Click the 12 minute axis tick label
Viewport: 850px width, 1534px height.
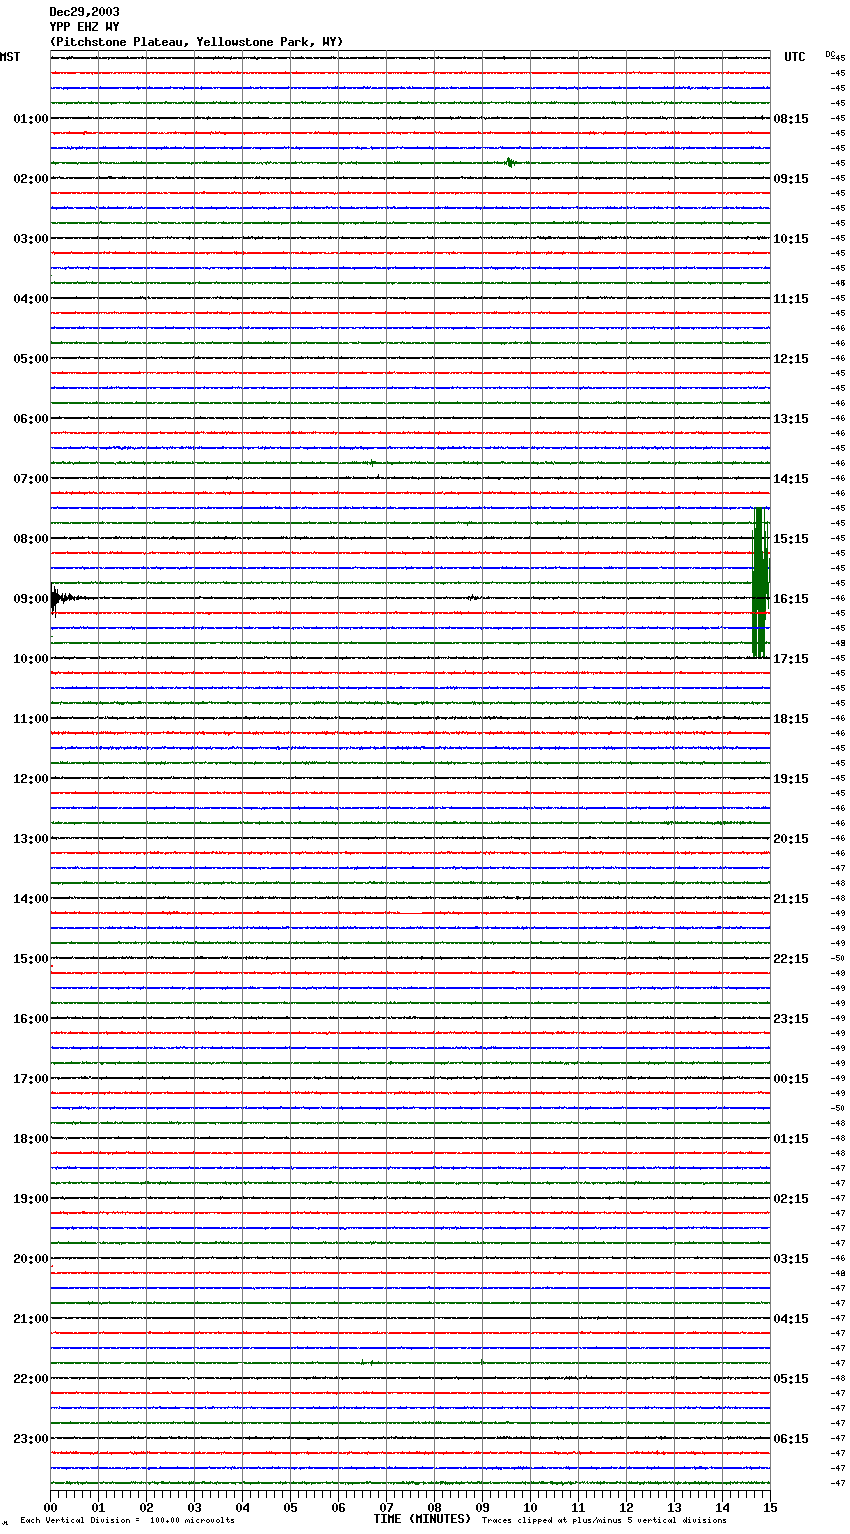click(x=626, y=1507)
